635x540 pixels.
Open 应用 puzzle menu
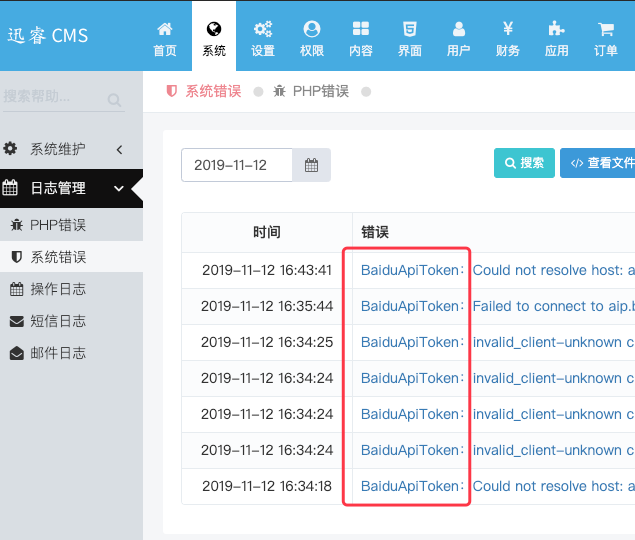tap(556, 39)
